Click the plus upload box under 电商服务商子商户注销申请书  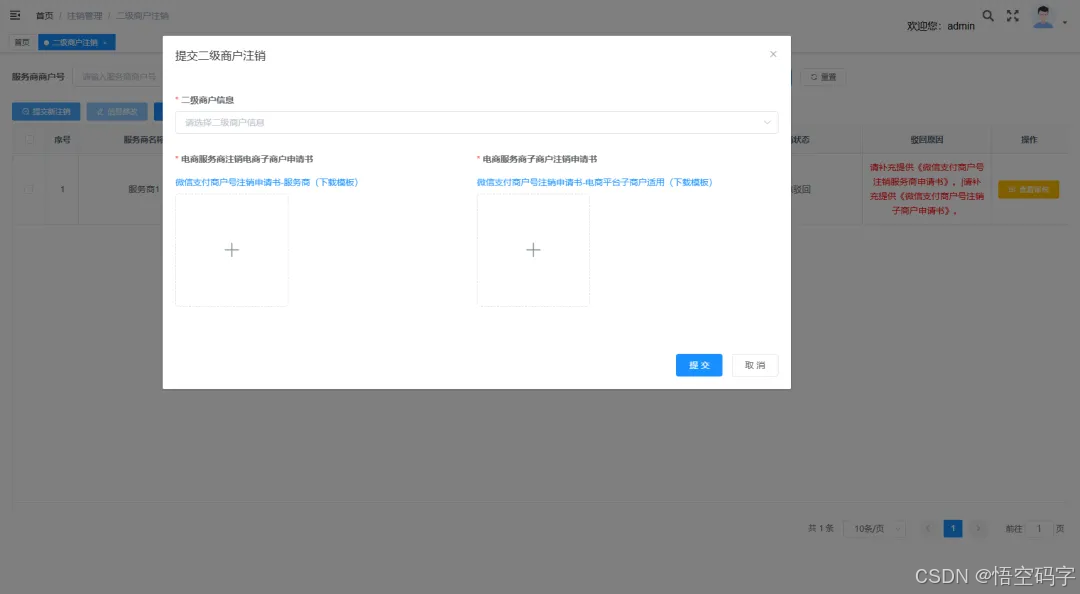(533, 249)
